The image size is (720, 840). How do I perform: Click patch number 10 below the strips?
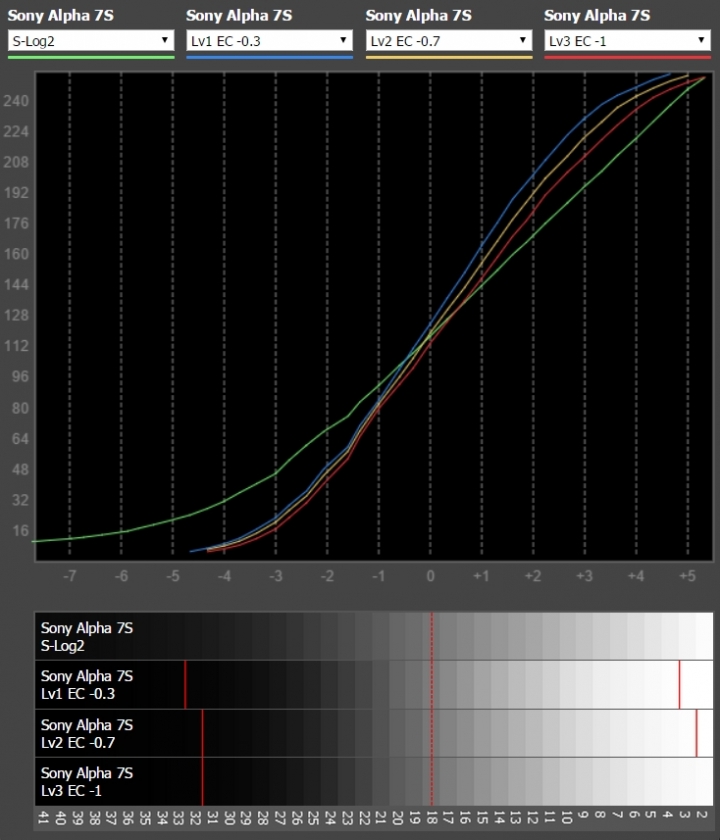tap(566, 818)
